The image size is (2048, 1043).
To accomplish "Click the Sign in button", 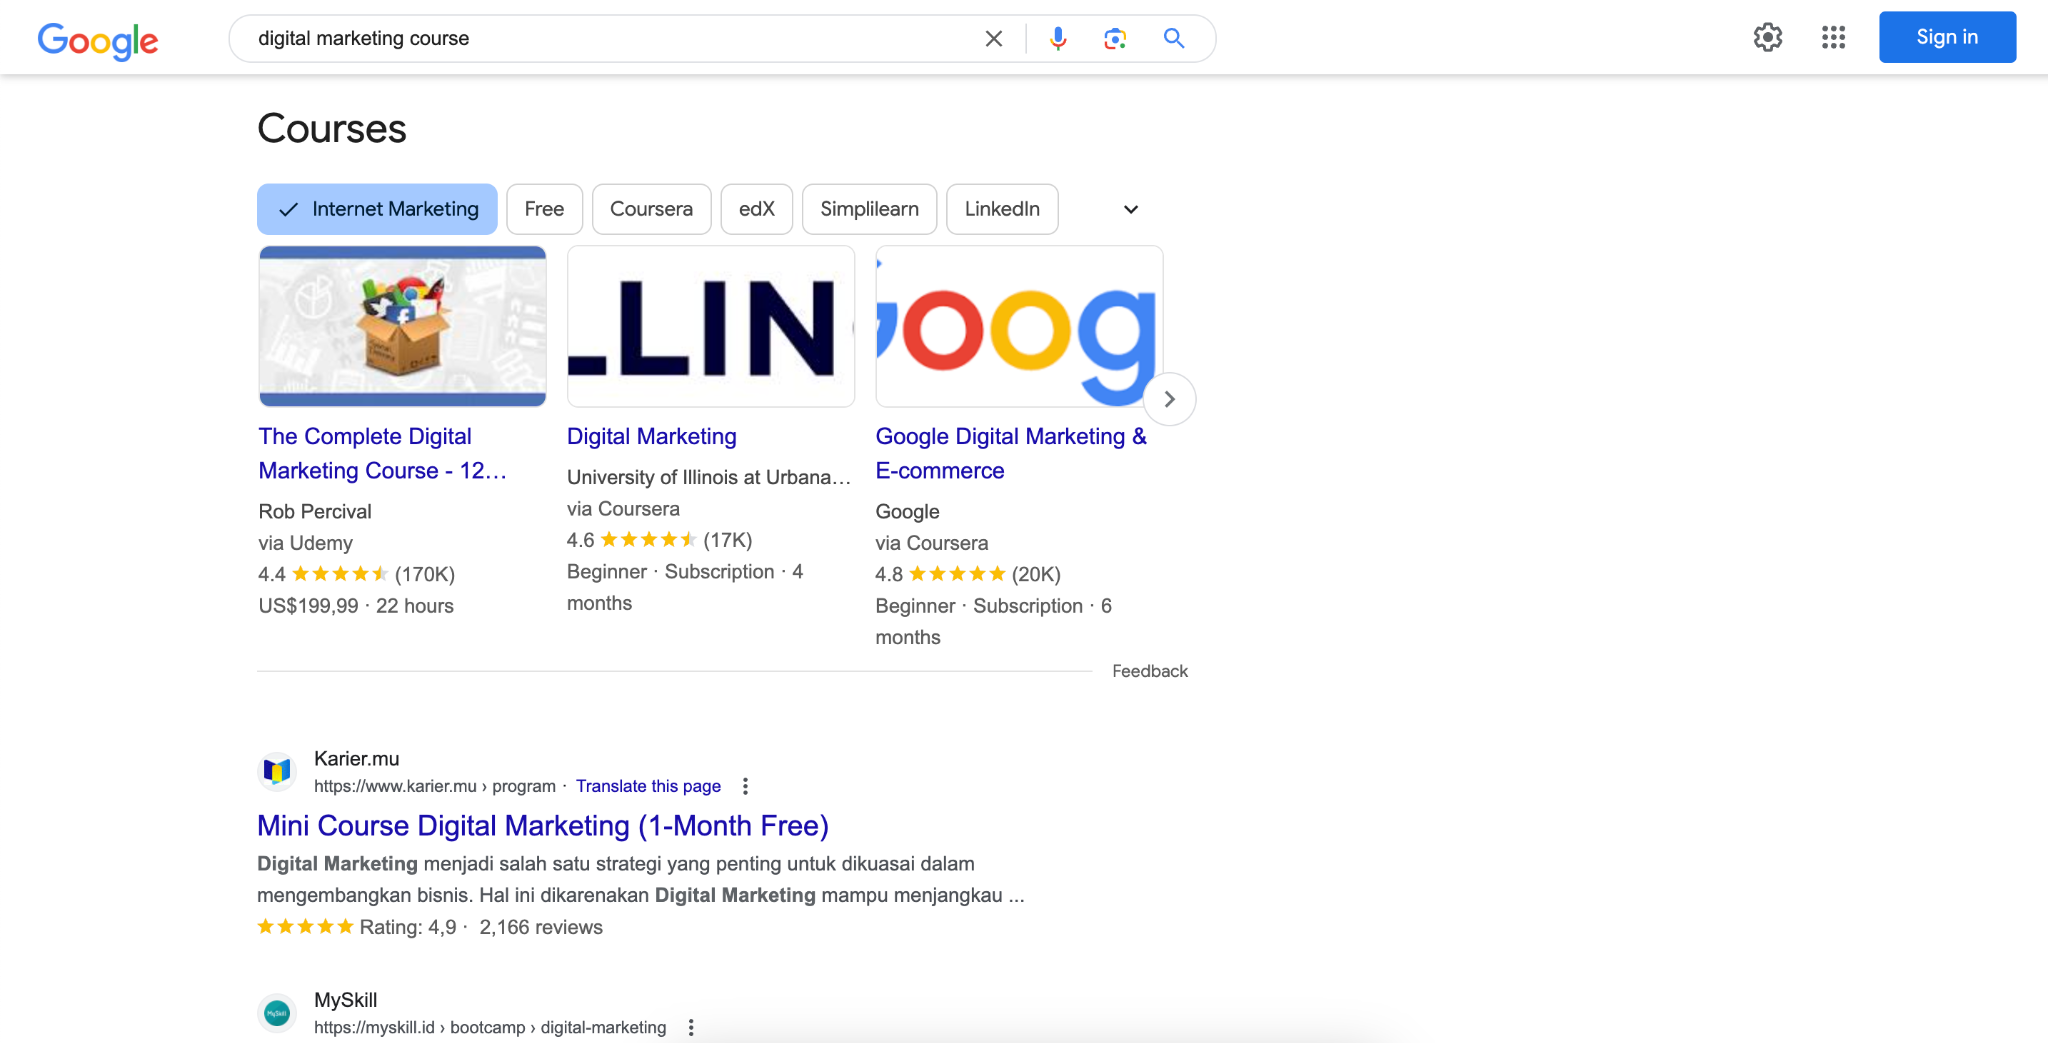I will [1947, 37].
